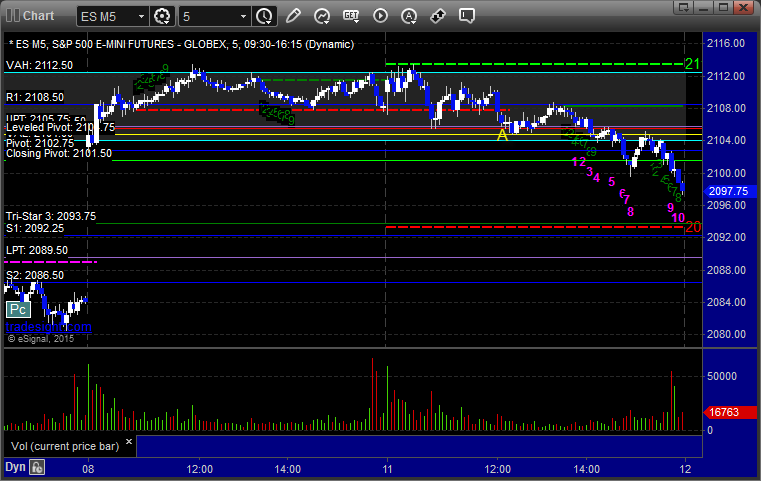The image size is (761, 481).
Task: Click the VAH: 2112.50 label
Action: point(39,65)
